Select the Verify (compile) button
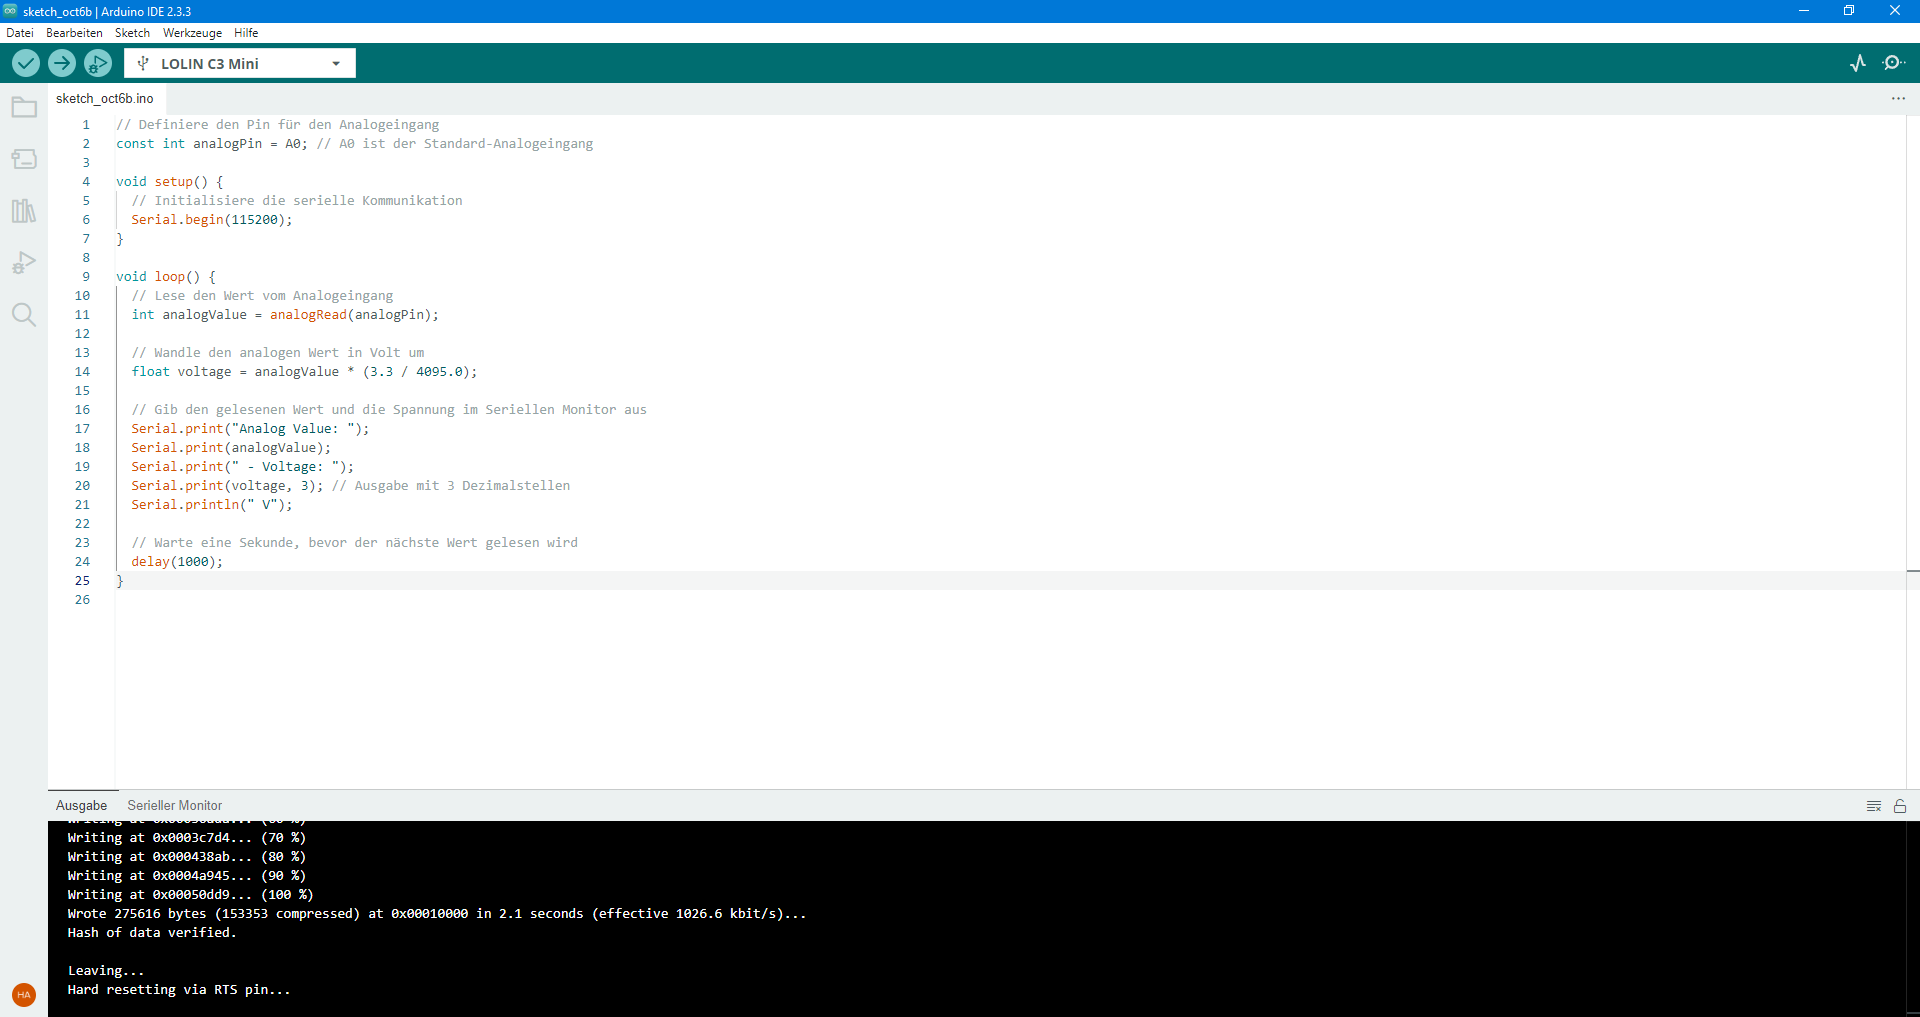Image resolution: width=1920 pixels, height=1017 pixels. tap(25, 62)
